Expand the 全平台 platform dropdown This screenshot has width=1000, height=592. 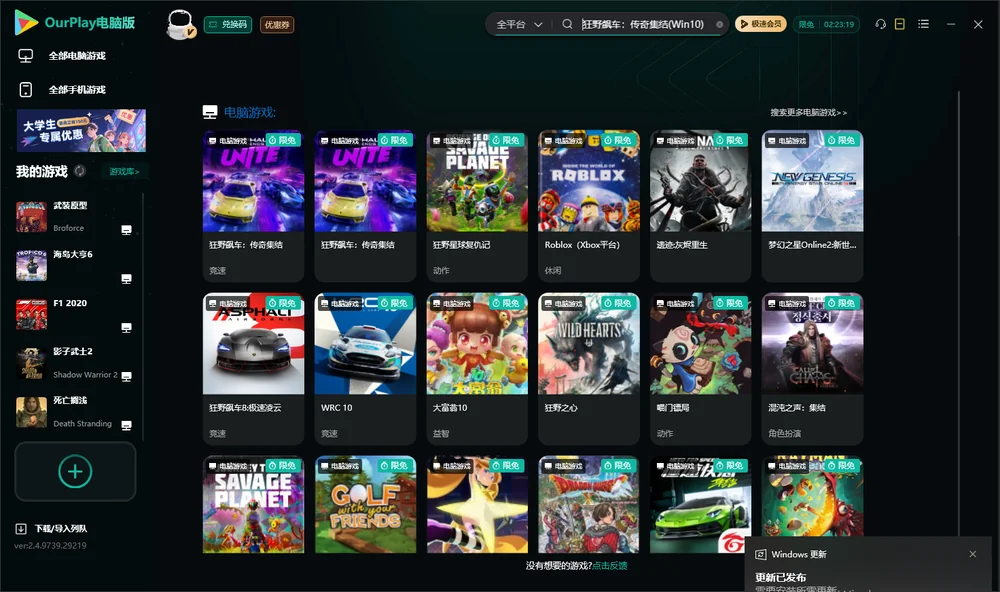(519, 24)
